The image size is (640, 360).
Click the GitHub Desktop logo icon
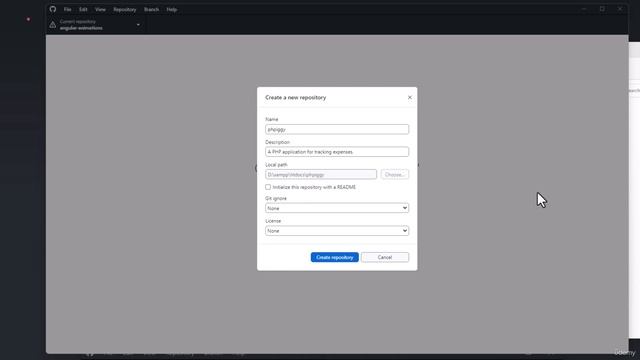tap(53, 9)
